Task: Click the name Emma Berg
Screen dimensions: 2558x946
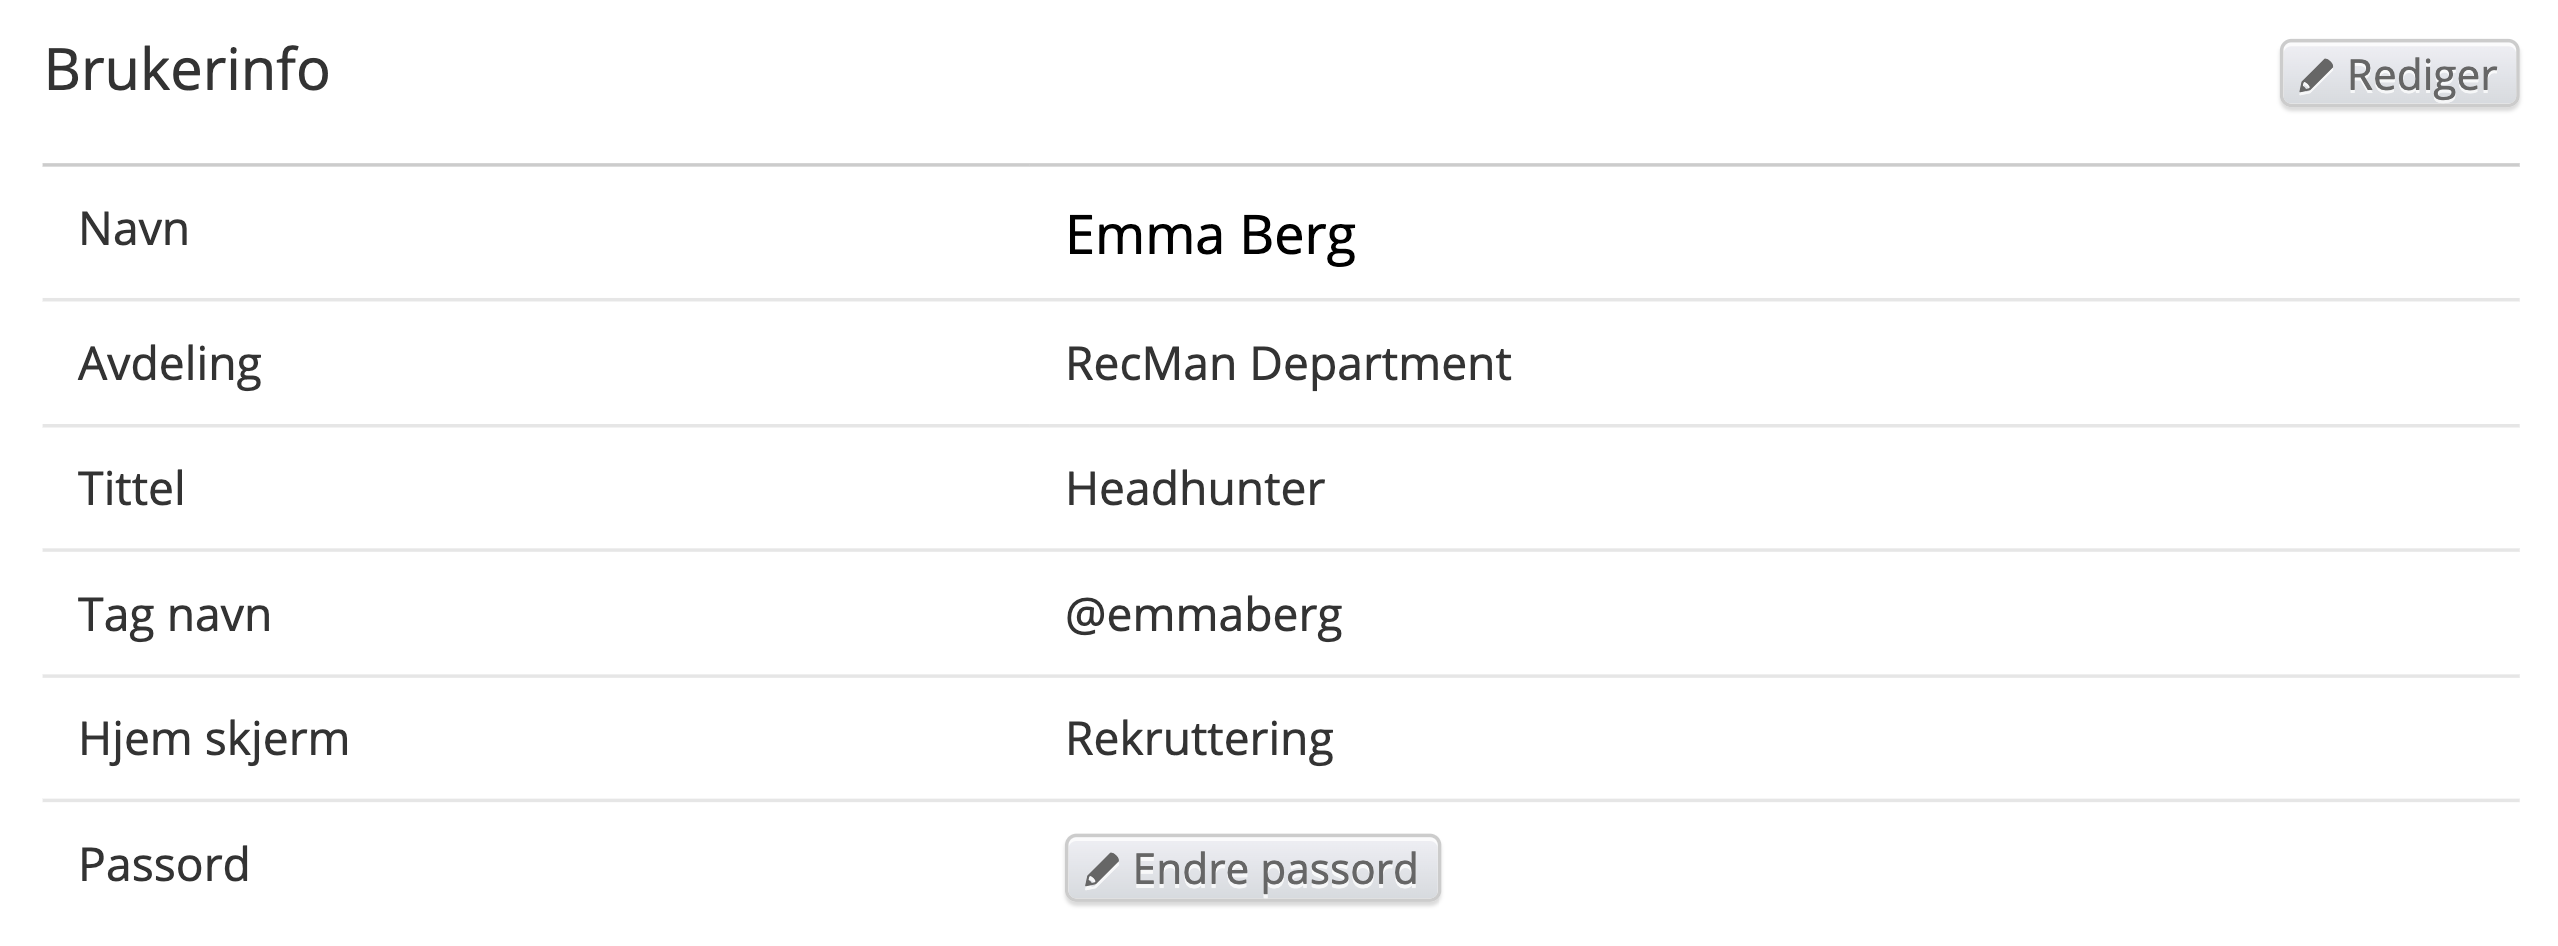Action: pos(1210,236)
